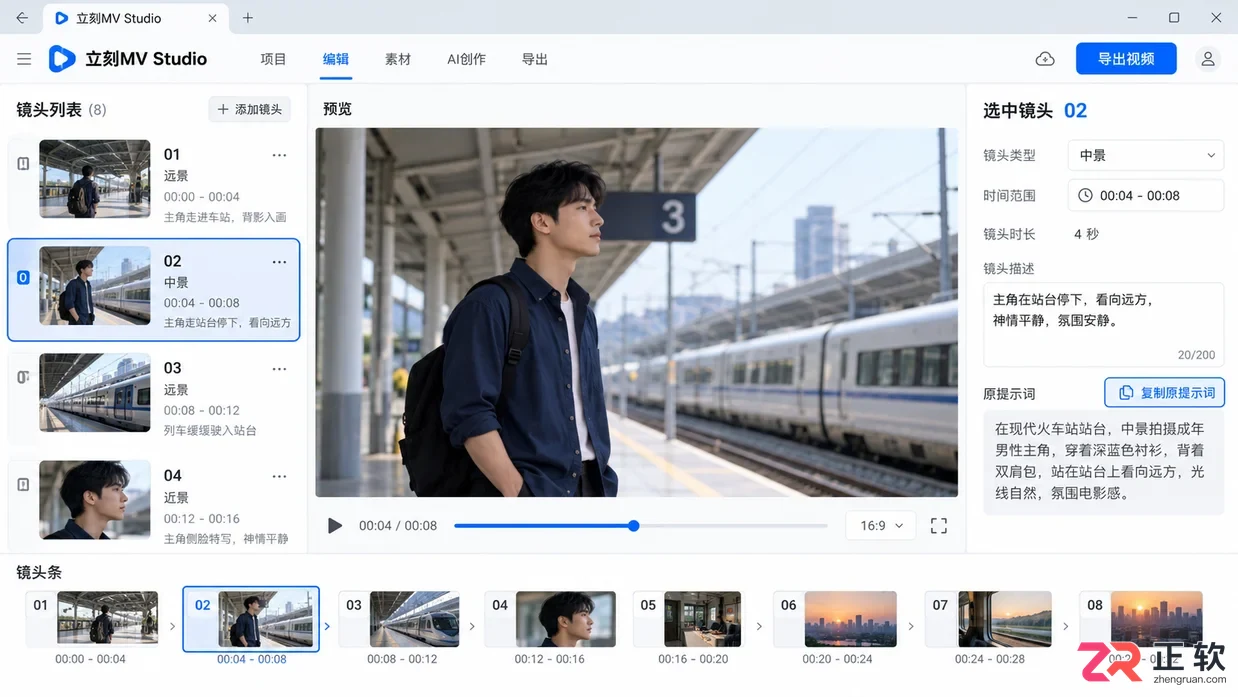The image size is (1238, 697).
Task: Select shot 03 train thumbnail in shot list
Action: click(95, 393)
